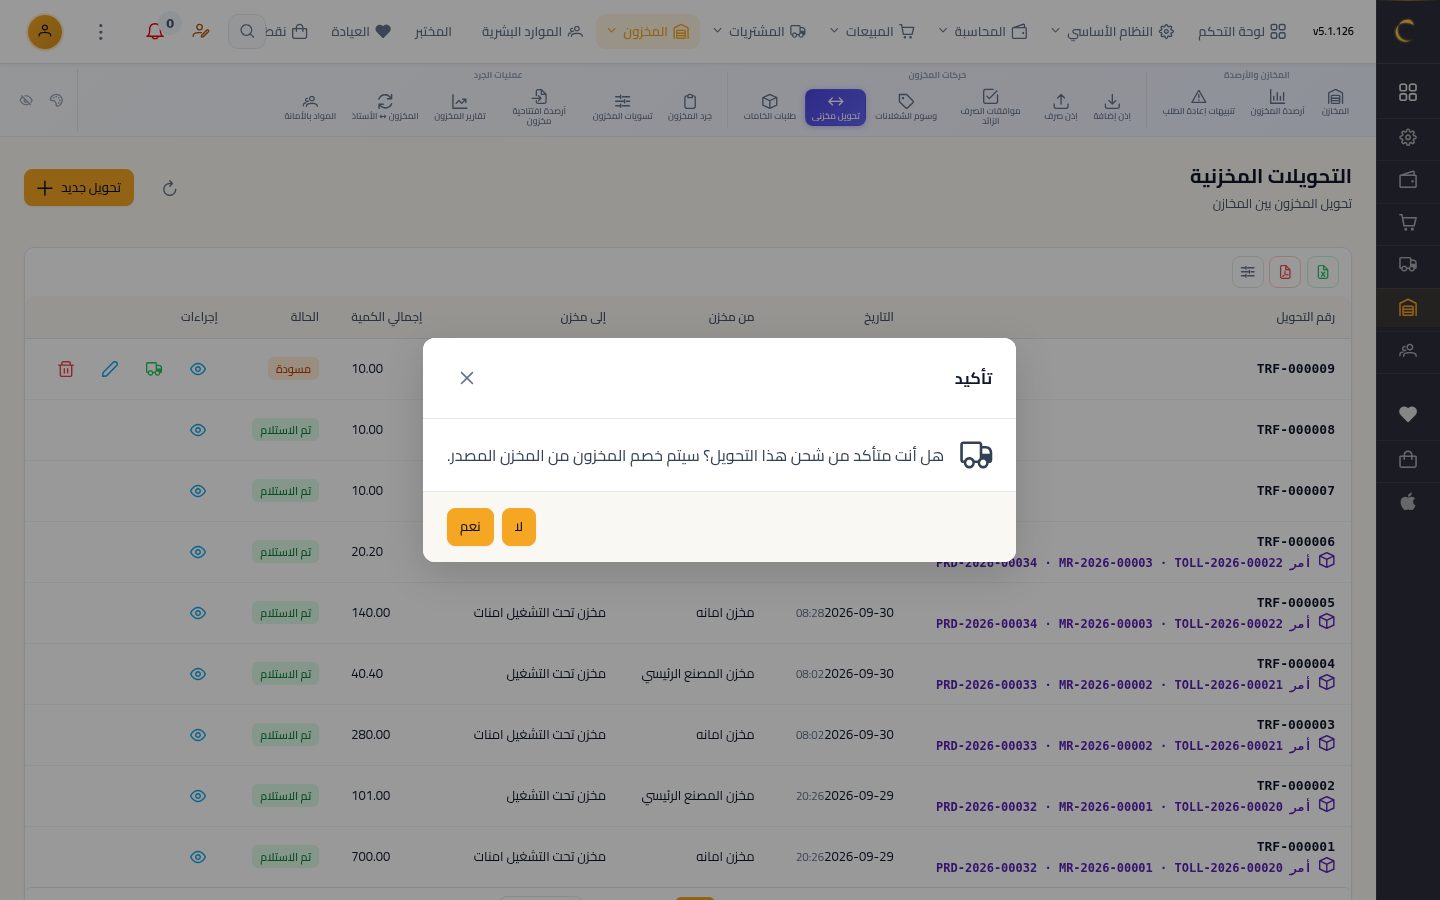
Task: Select the إذن إضافة ribbon item
Action: [x=1112, y=107]
